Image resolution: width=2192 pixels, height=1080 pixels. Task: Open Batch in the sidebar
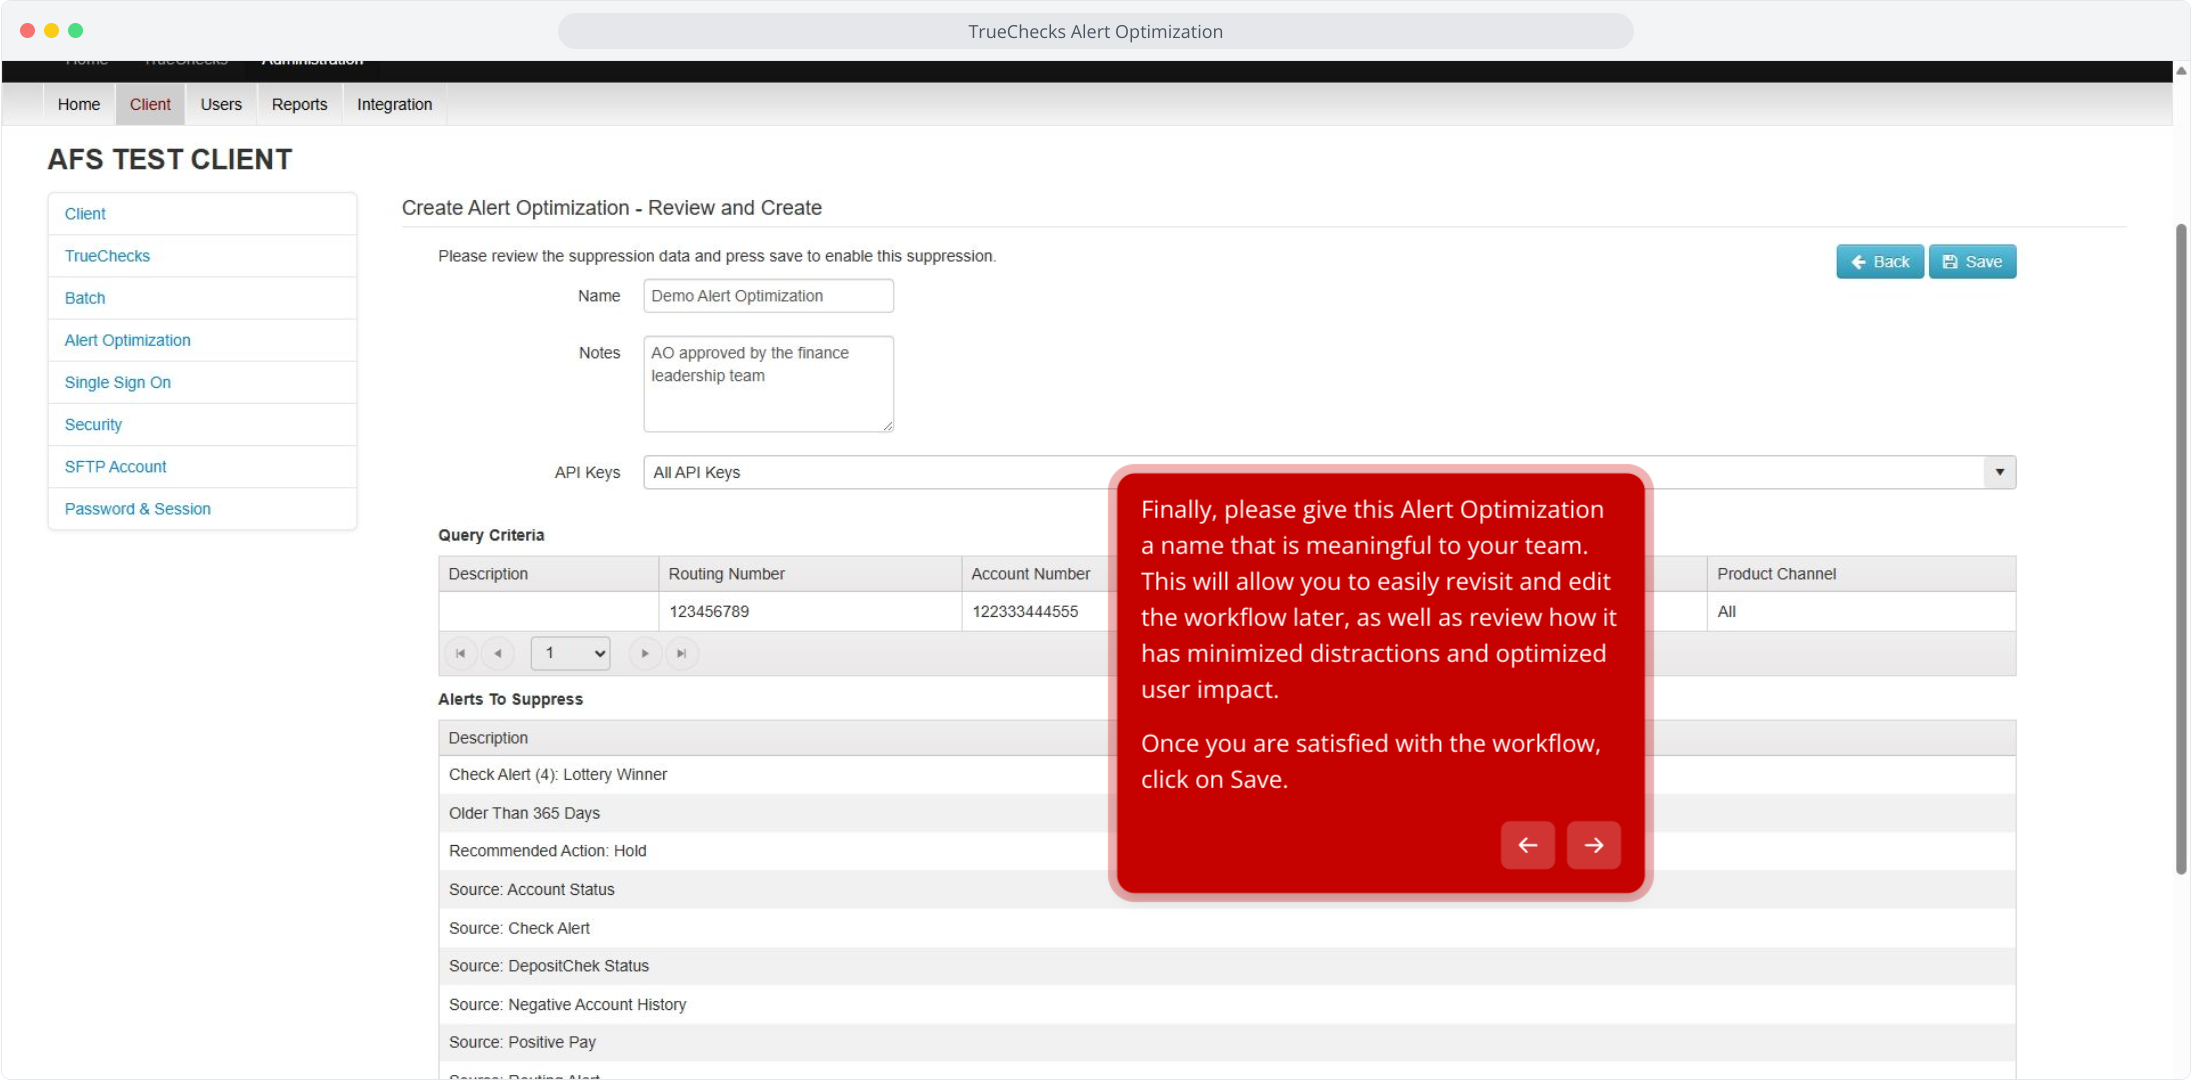pyautogui.click(x=202, y=298)
